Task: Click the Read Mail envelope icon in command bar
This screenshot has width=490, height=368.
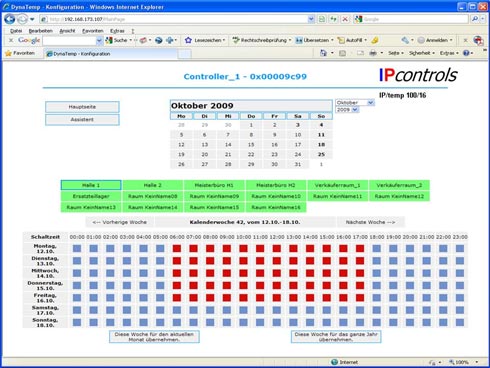Action: pos(360,53)
